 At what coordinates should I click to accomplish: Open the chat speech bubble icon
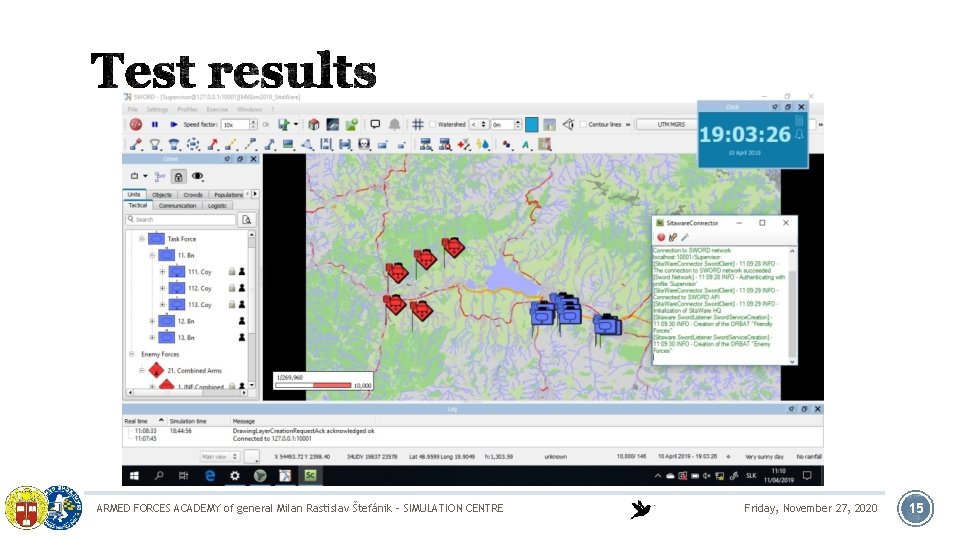point(375,124)
